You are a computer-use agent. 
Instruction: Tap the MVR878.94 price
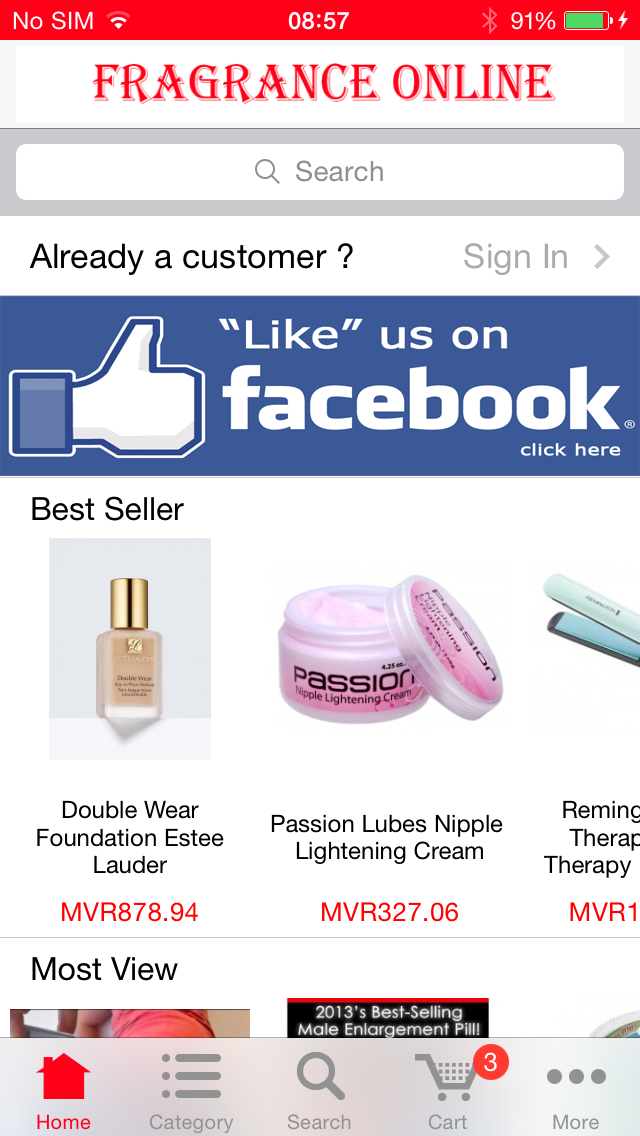click(130, 912)
